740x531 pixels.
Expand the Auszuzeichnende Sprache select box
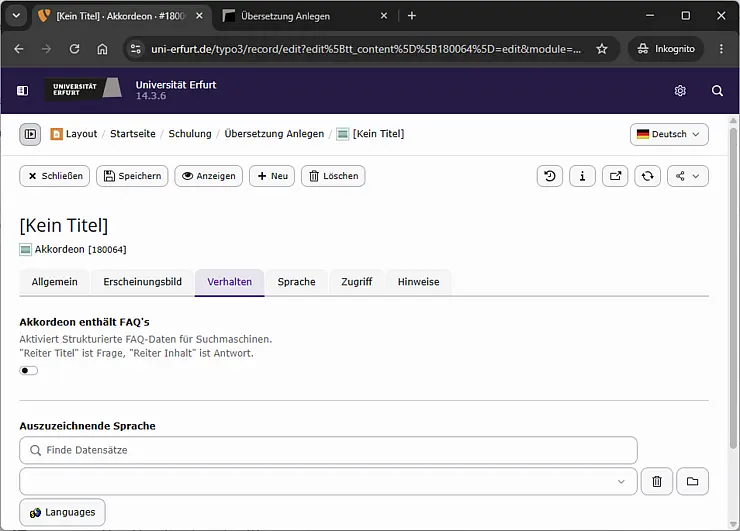(328, 481)
